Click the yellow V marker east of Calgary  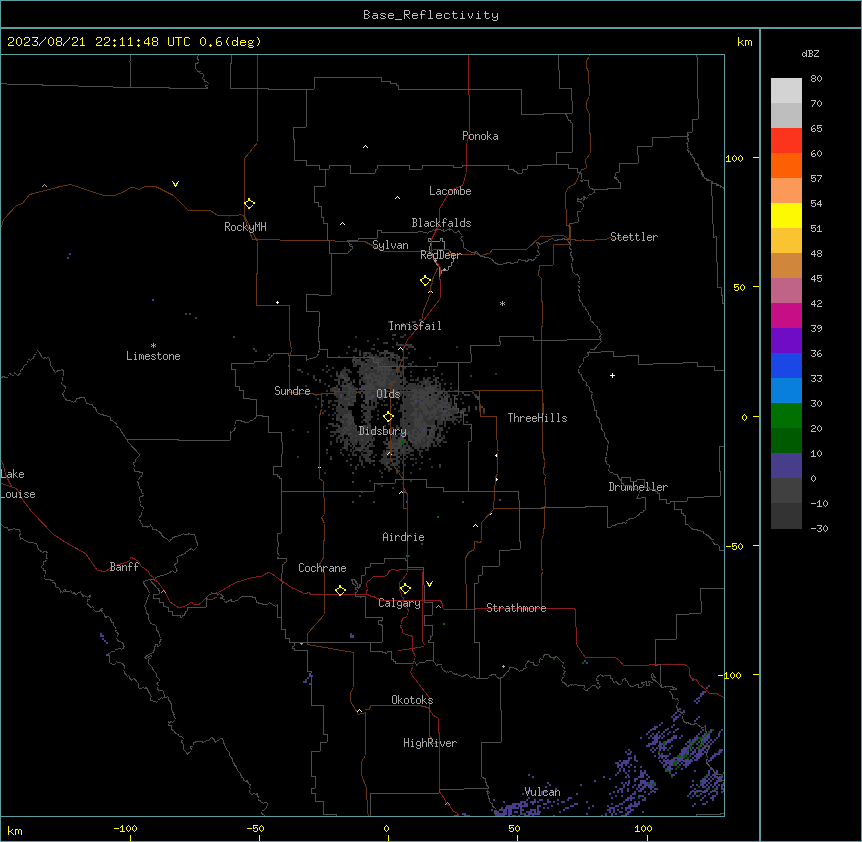coord(429,584)
